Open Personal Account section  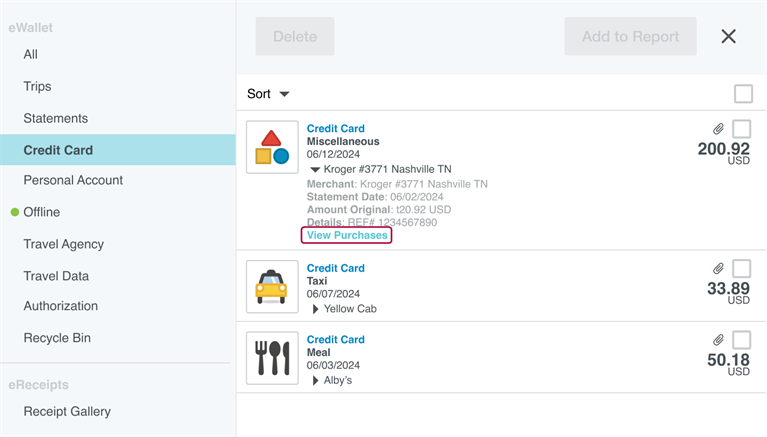73,180
